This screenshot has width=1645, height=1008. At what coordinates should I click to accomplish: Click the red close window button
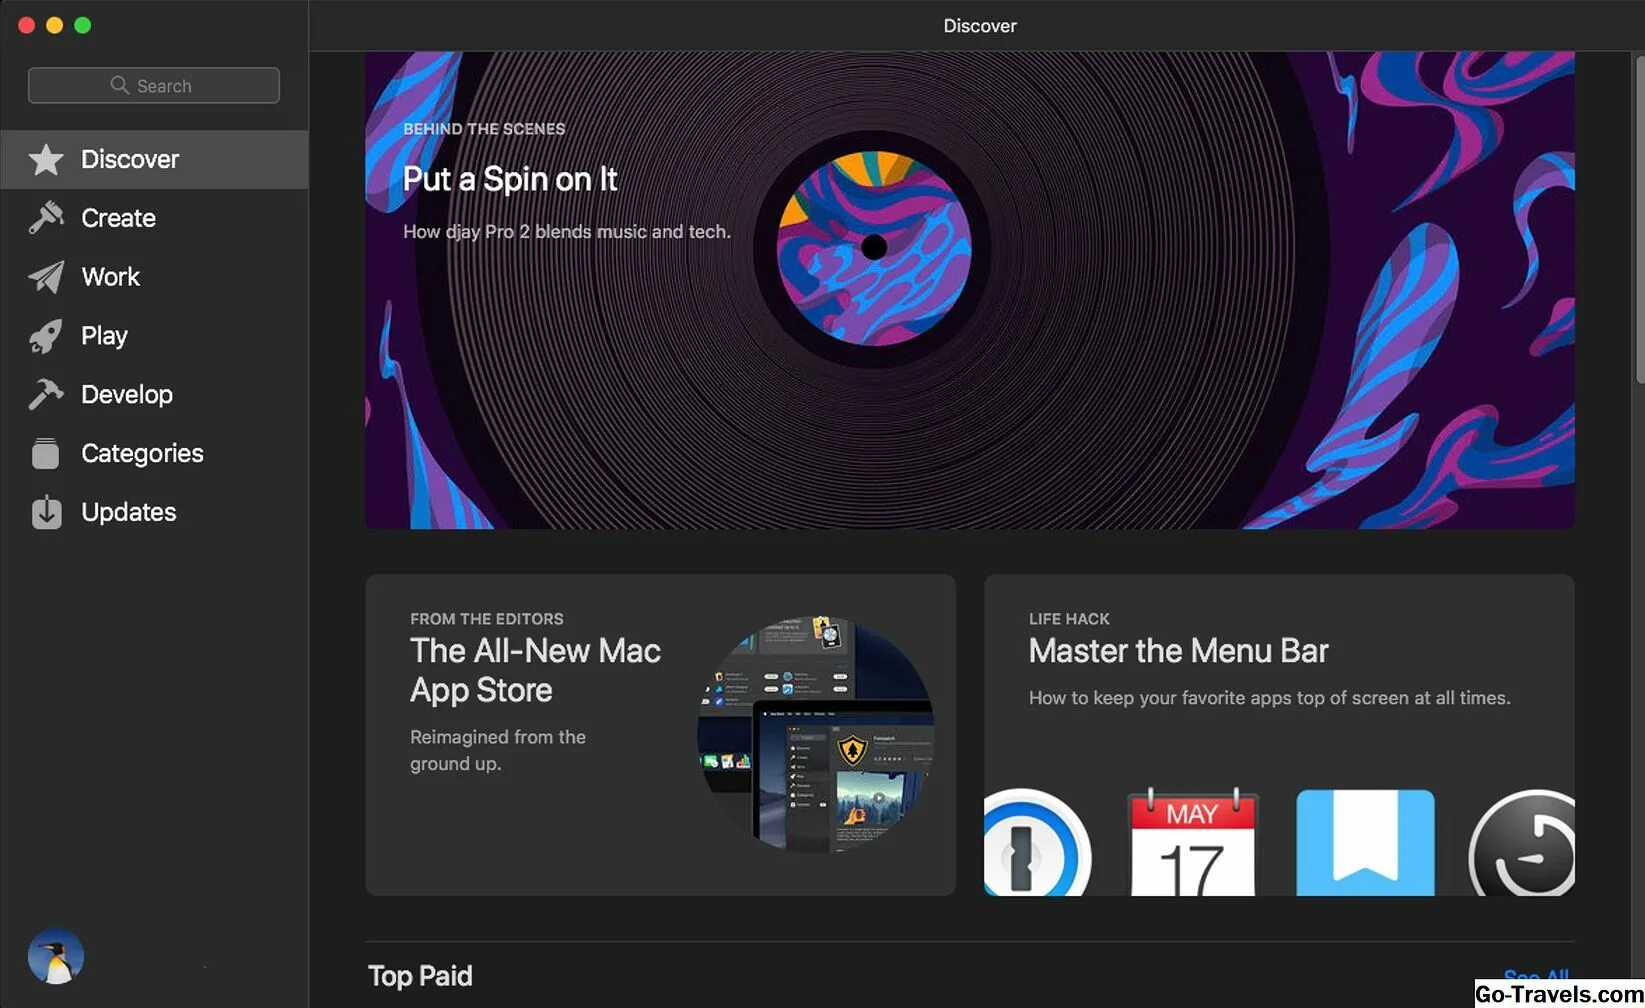27,25
